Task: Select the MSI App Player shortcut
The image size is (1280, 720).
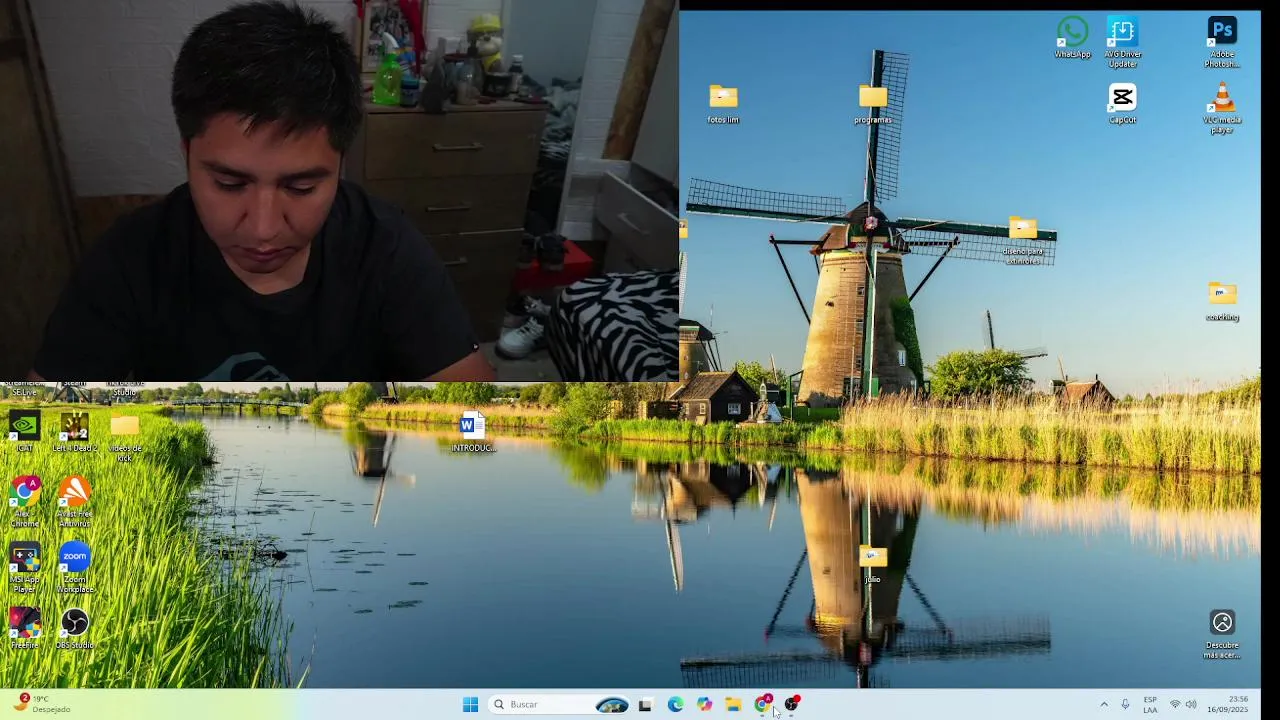Action: [x=24, y=568]
